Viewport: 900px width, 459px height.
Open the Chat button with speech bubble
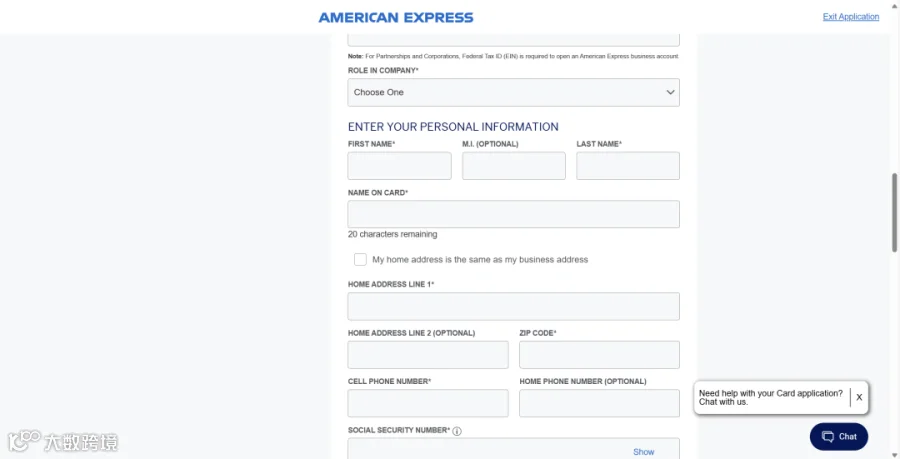839,437
